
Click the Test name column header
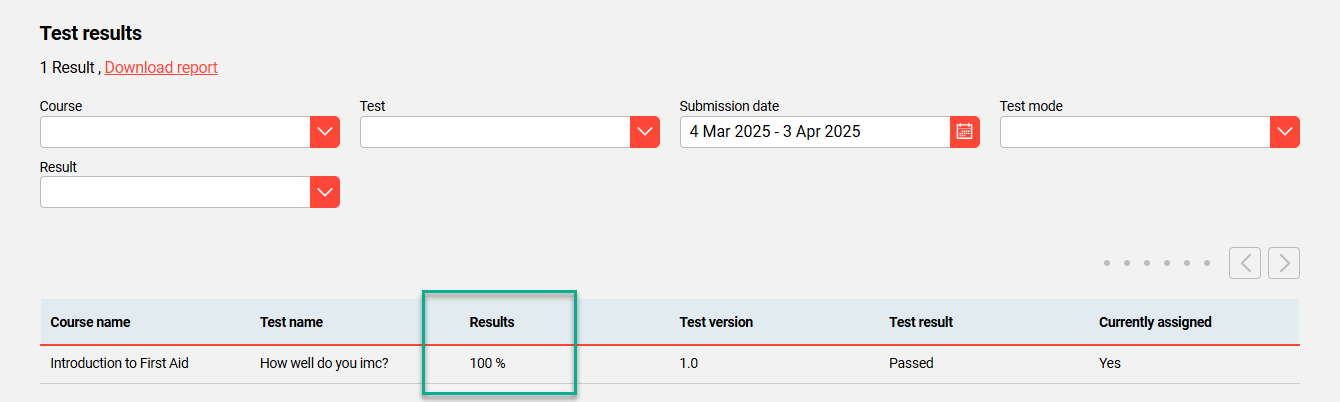click(291, 322)
